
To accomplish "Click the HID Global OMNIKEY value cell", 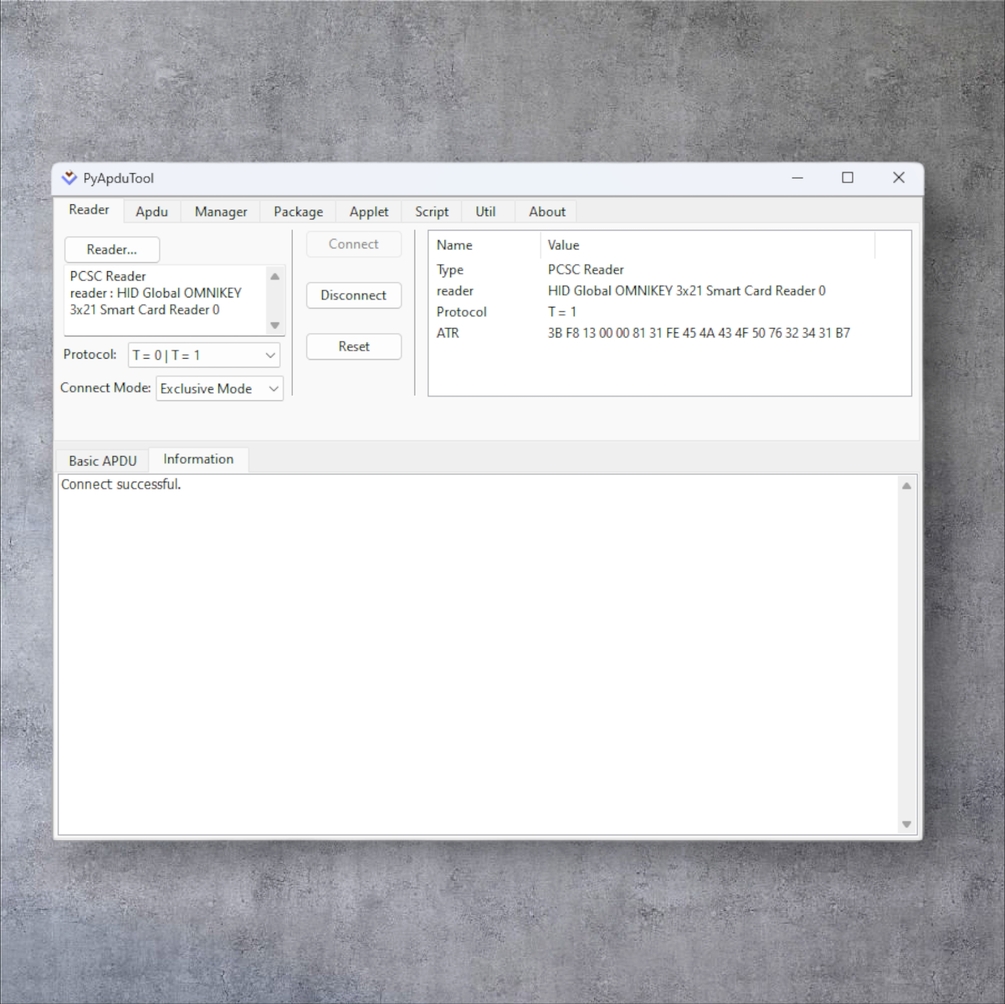I will coord(686,291).
